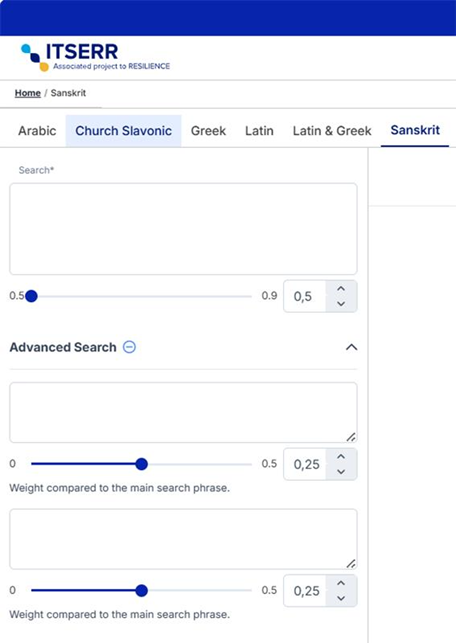Select the Latin tab
Screen dimensions: 456x643
click(x=259, y=131)
